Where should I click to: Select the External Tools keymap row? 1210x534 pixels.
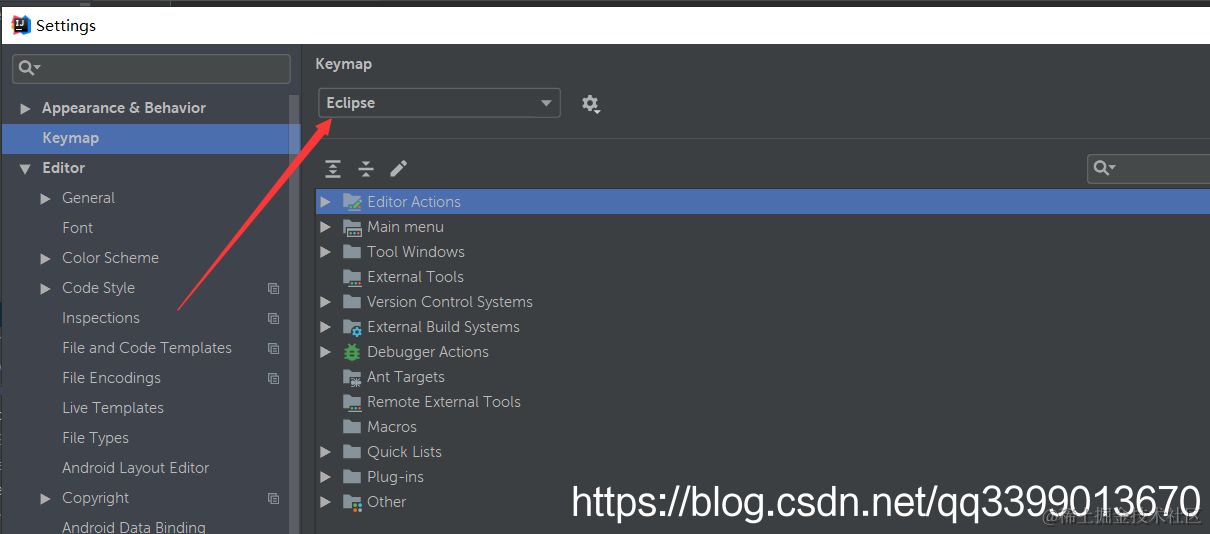click(x=765, y=276)
